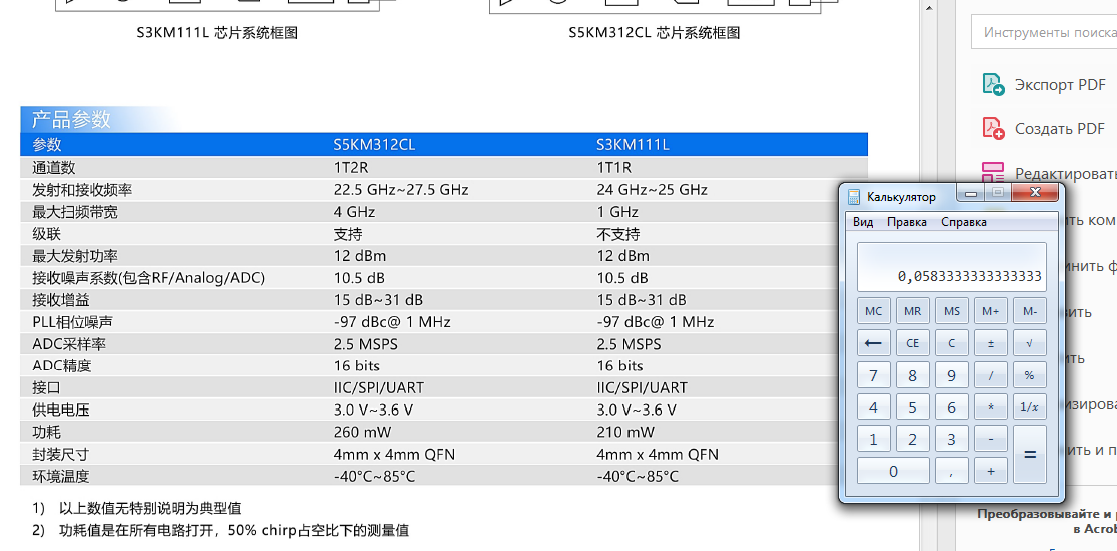
Task: Click the Export PDF tool icon
Action: pyautogui.click(x=993, y=85)
